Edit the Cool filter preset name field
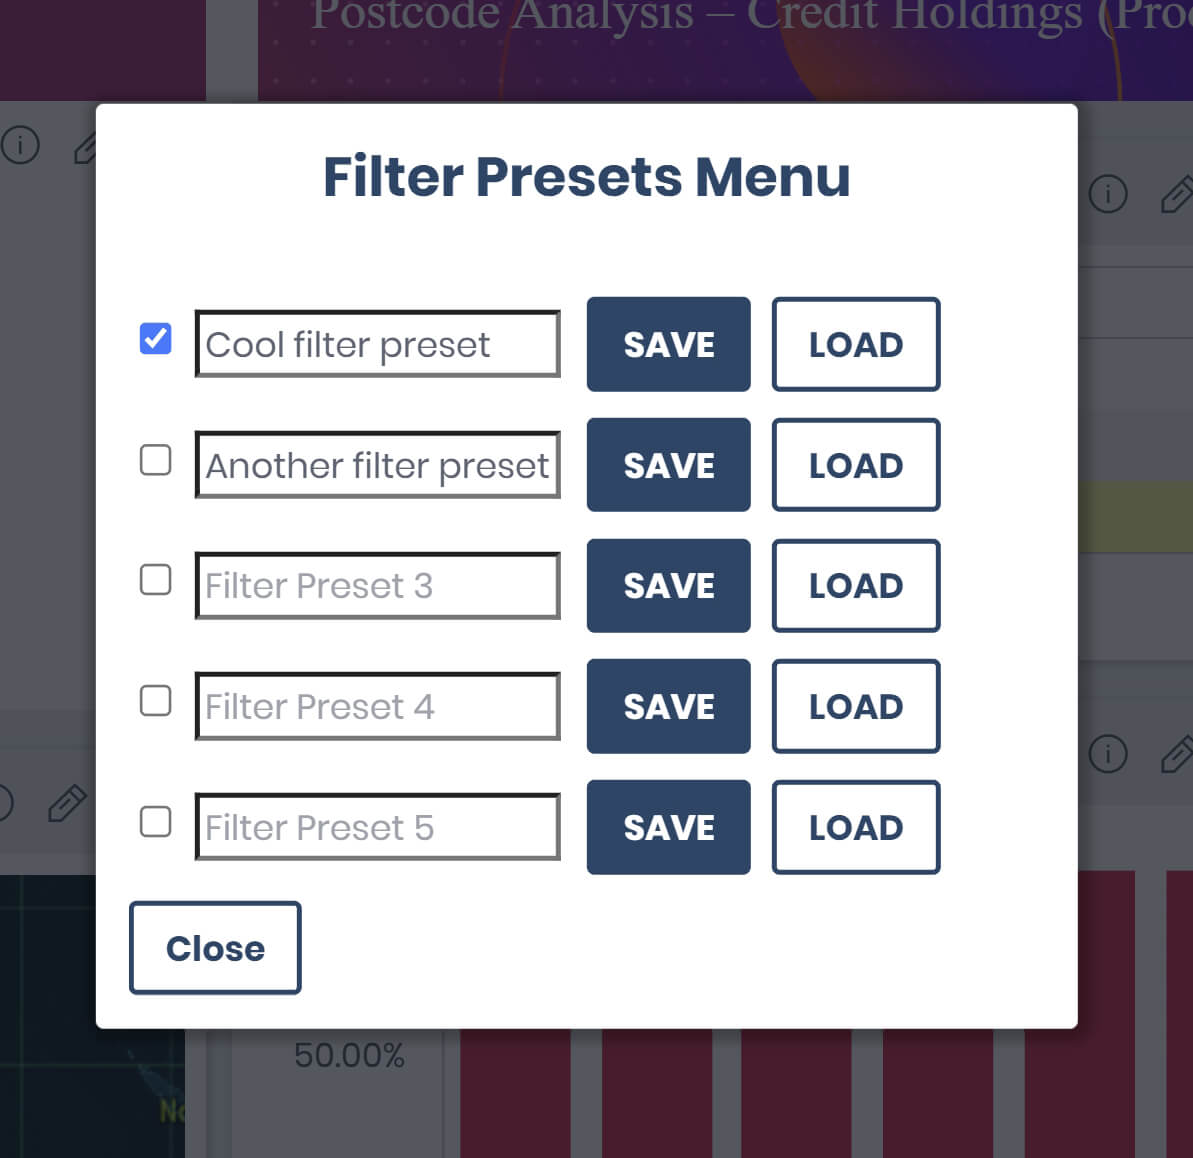1193x1158 pixels. (x=377, y=345)
